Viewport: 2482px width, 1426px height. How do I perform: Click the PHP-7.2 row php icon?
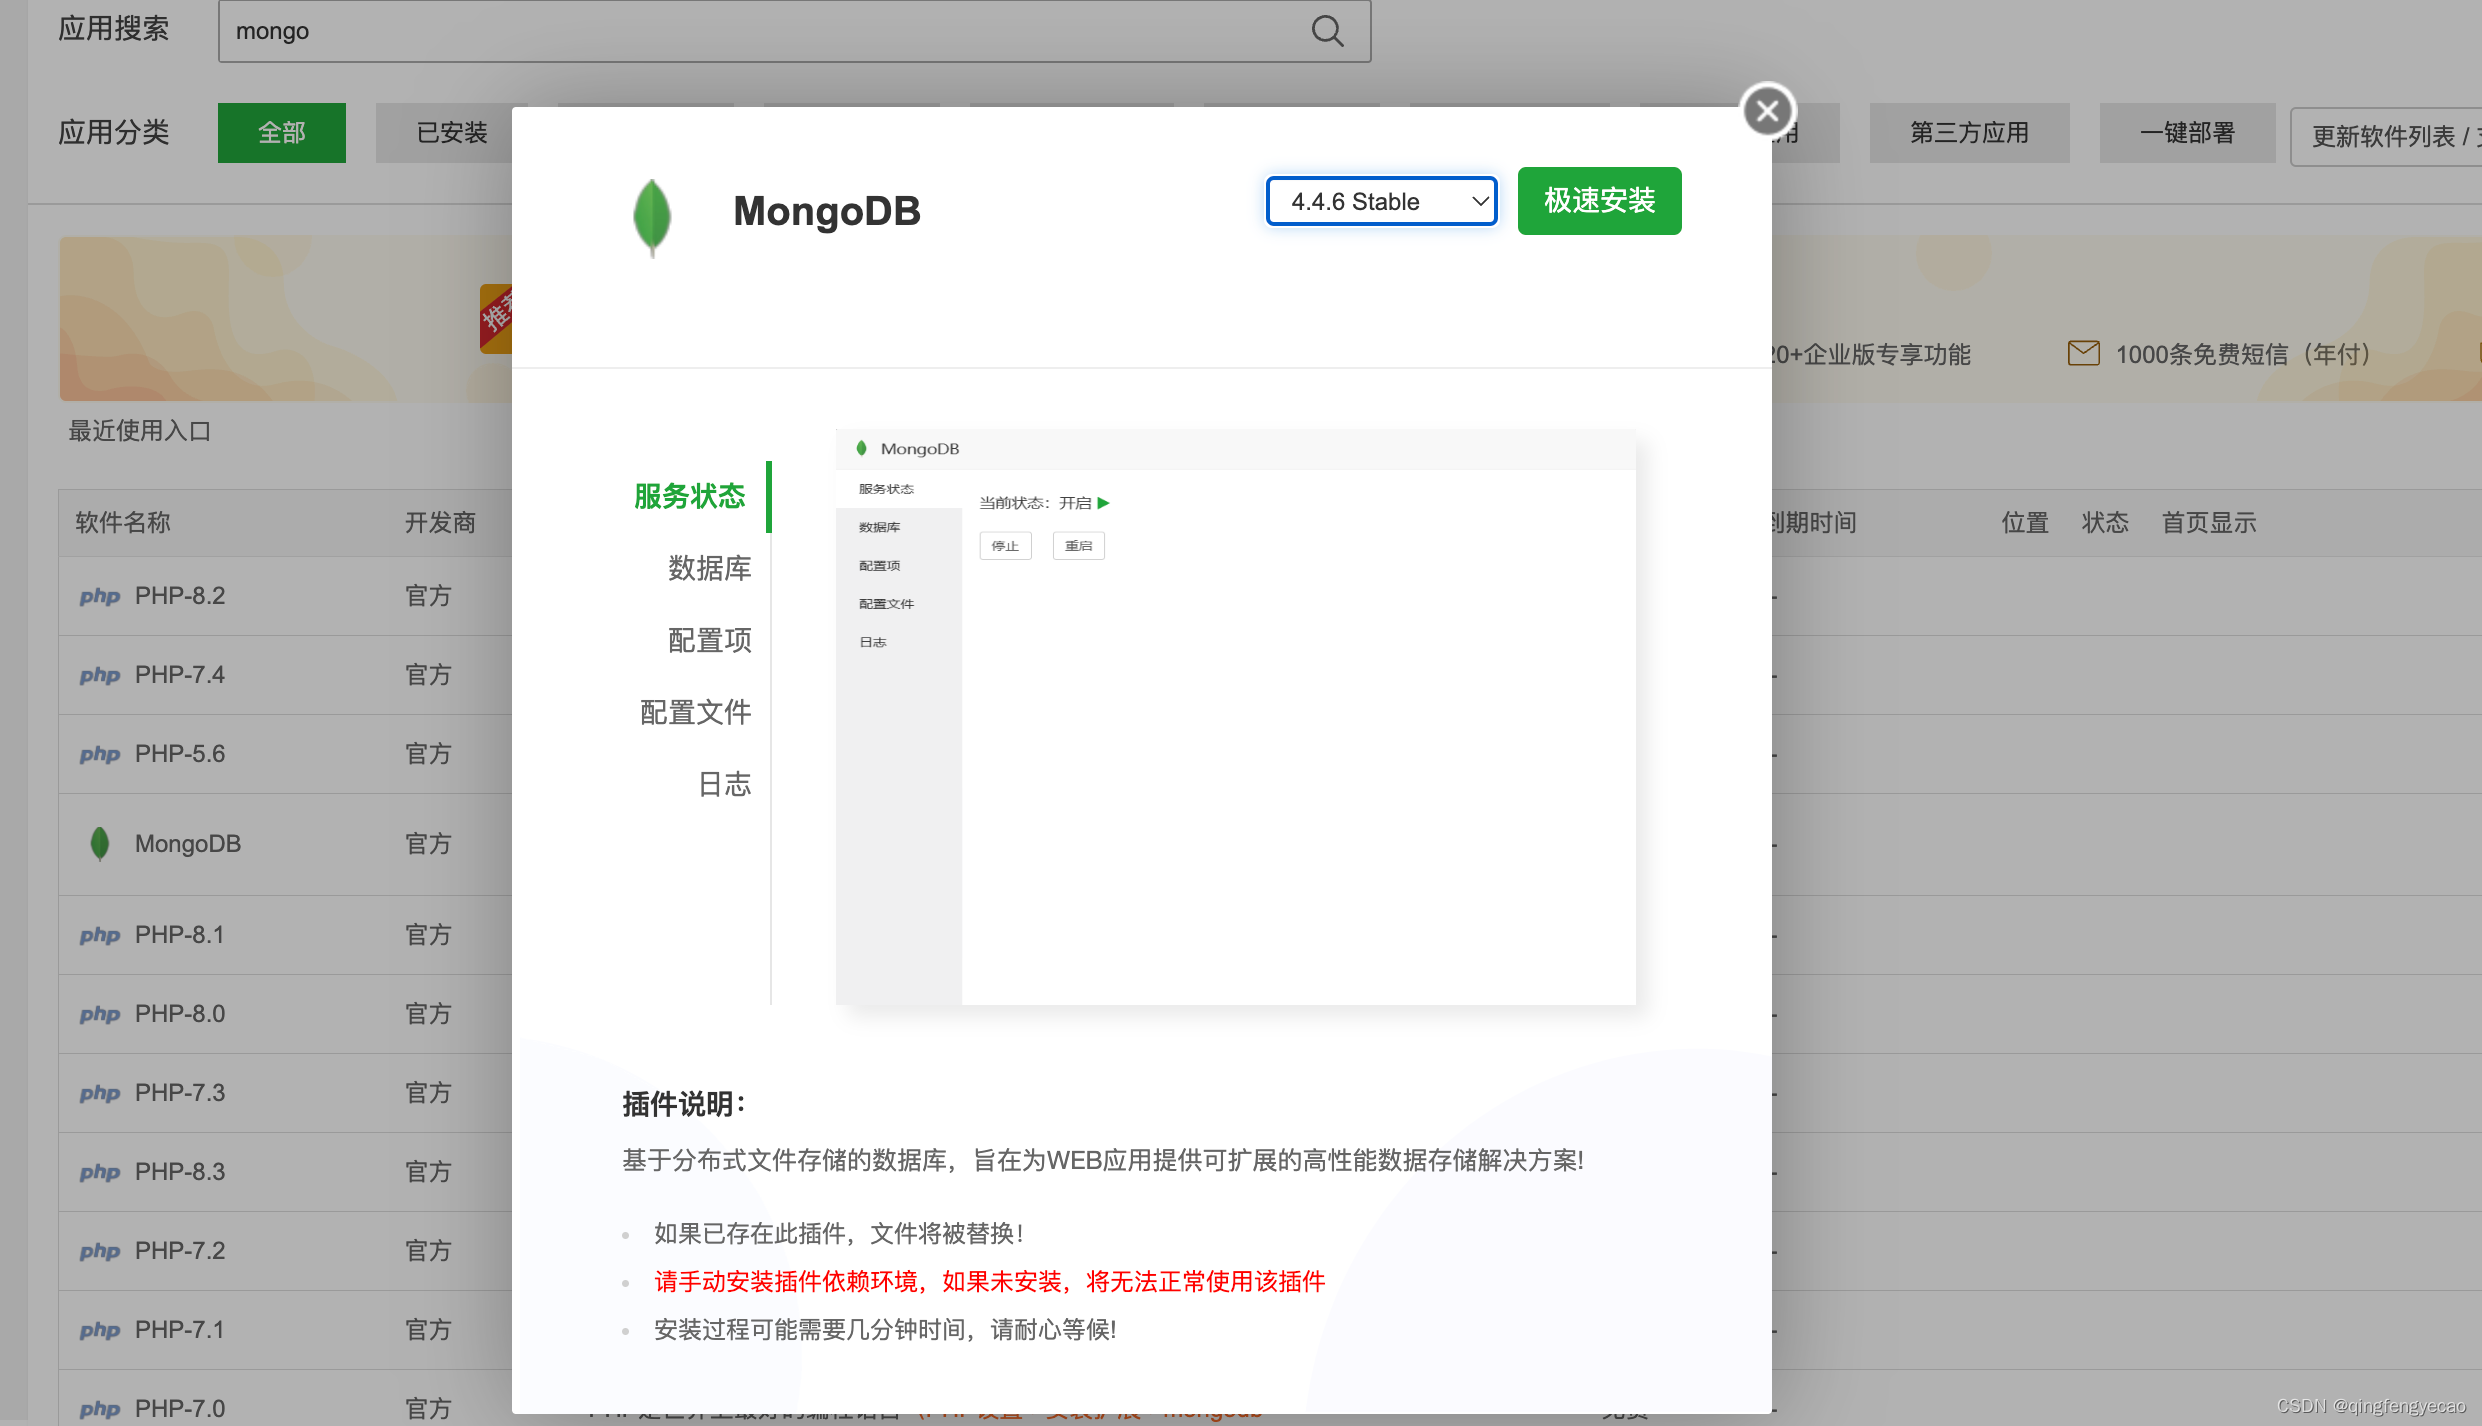point(100,1252)
